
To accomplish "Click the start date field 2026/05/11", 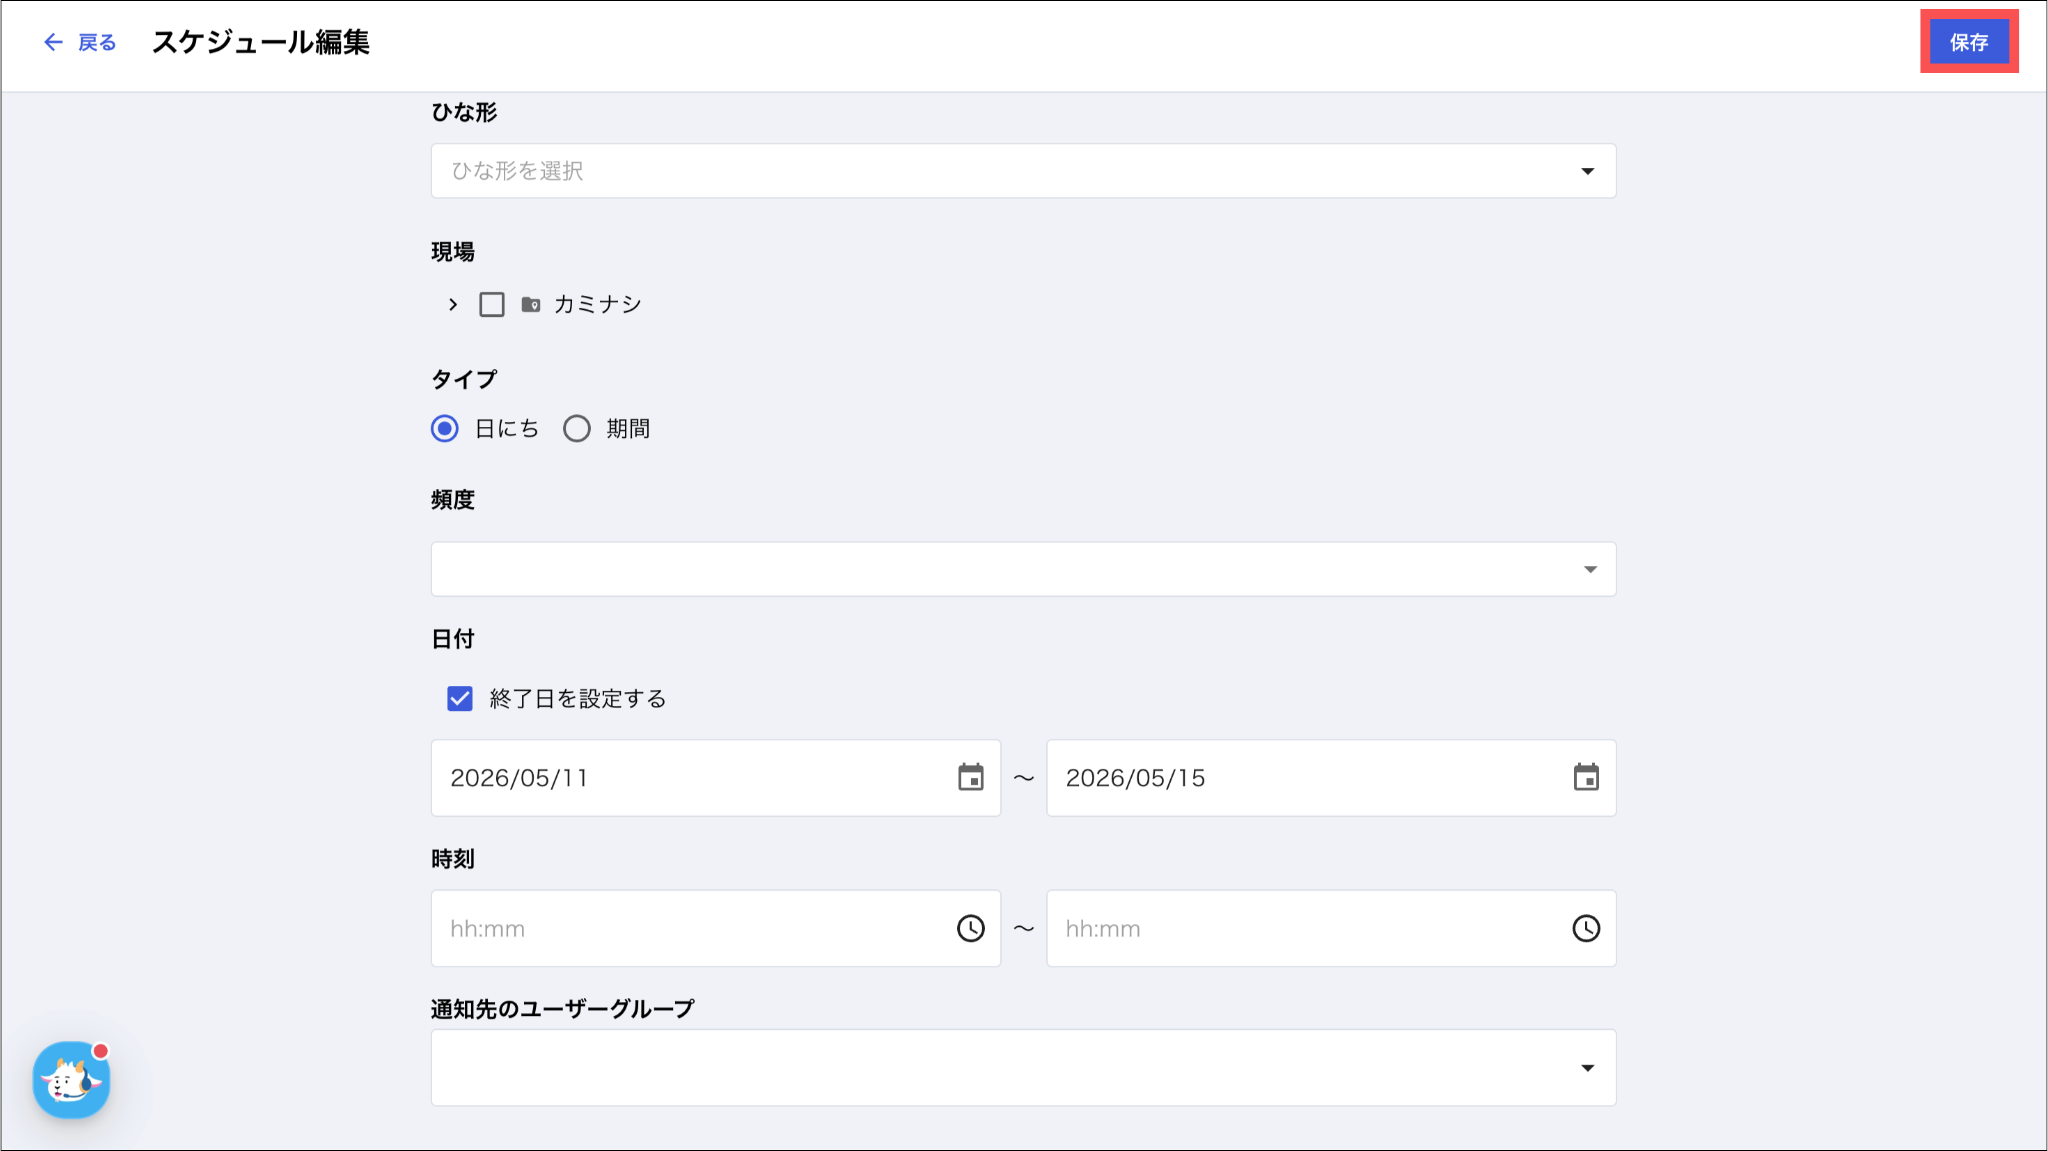I will pyautogui.click(x=716, y=778).
